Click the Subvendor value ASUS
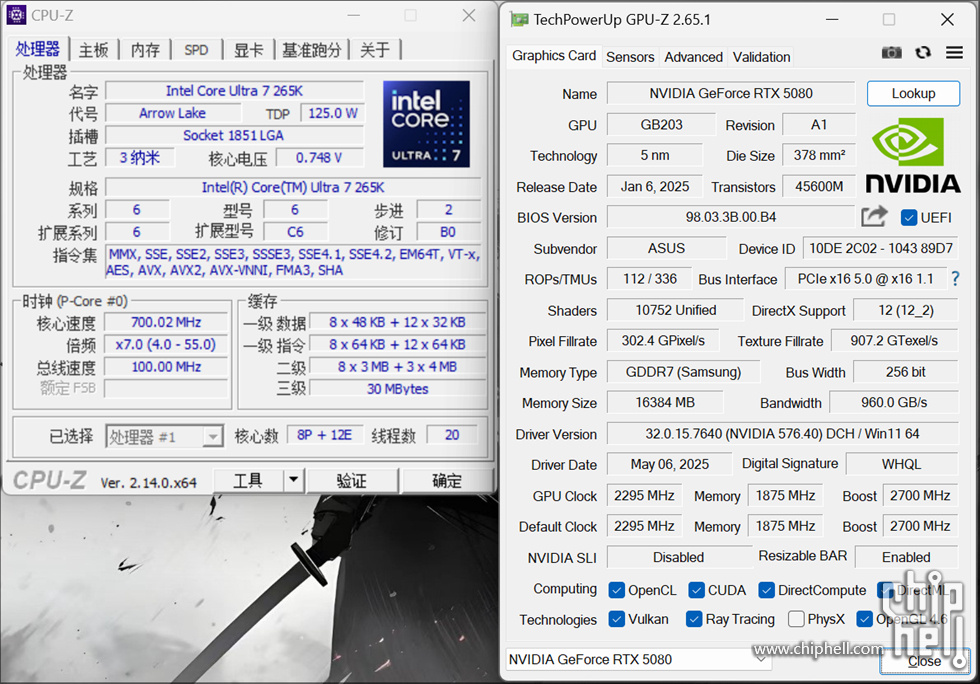980x684 pixels. point(666,248)
